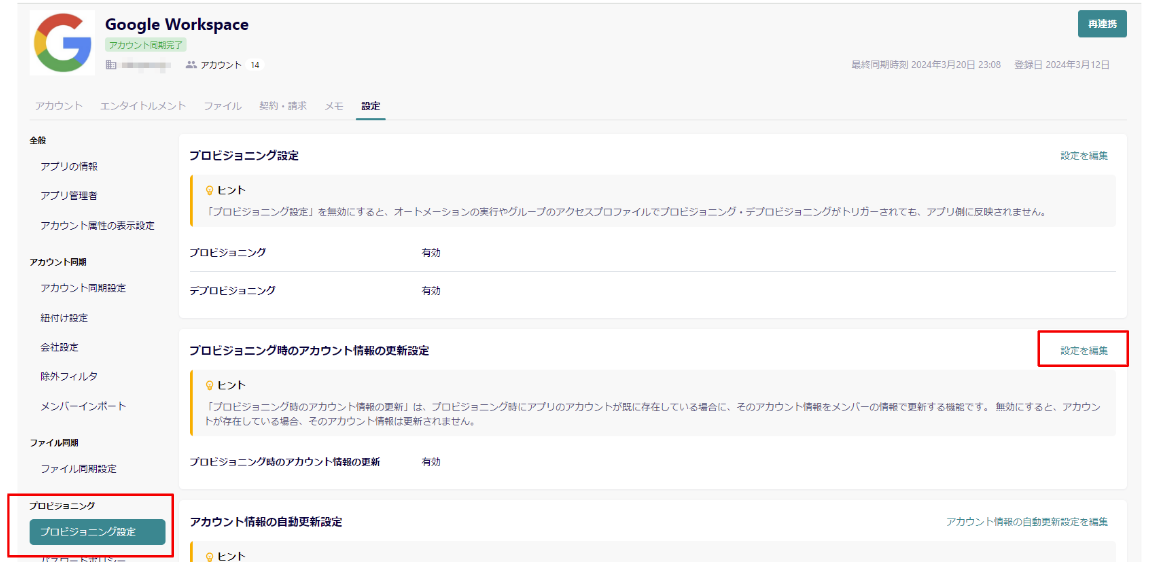
Task: Click the 再連携 button
Action: (1102, 24)
